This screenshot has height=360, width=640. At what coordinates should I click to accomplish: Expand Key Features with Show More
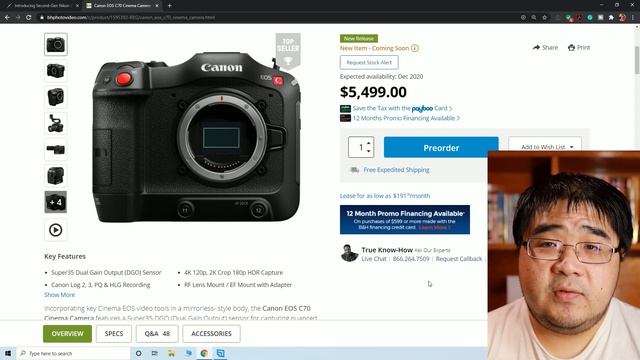point(60,295)
